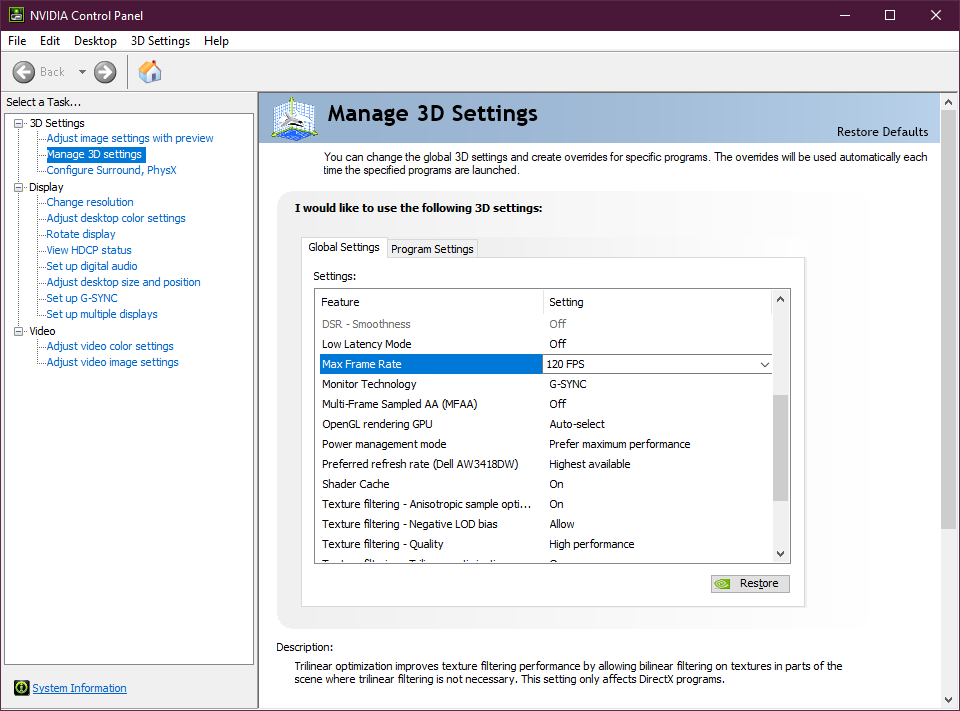Collapse the Video tree node

click(19, 331)
